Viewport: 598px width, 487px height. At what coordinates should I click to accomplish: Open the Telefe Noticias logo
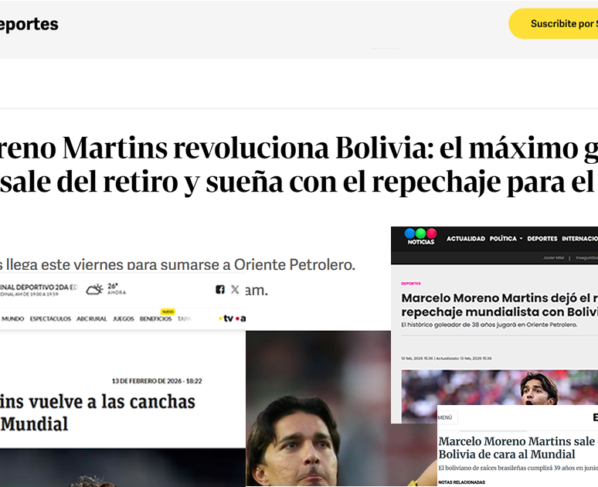(x=420, y=237)
